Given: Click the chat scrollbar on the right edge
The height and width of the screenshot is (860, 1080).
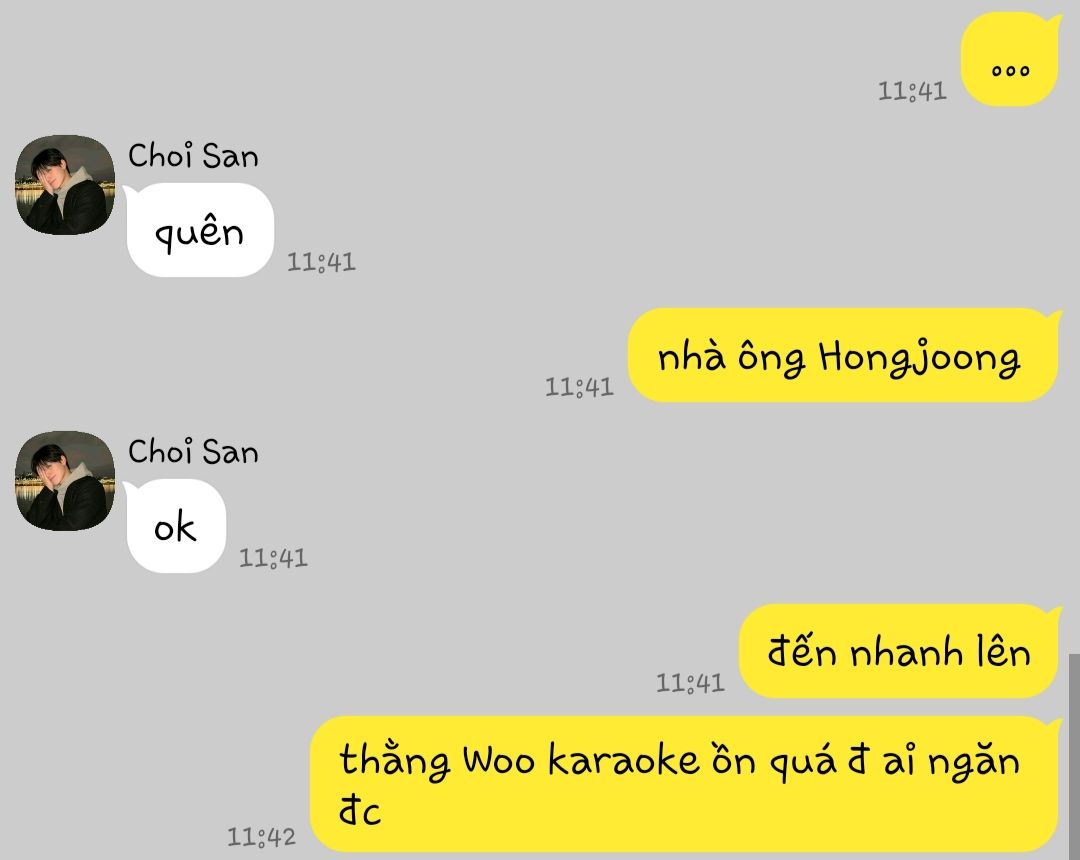Looking at the screenshot, I should click(1074, 756).
